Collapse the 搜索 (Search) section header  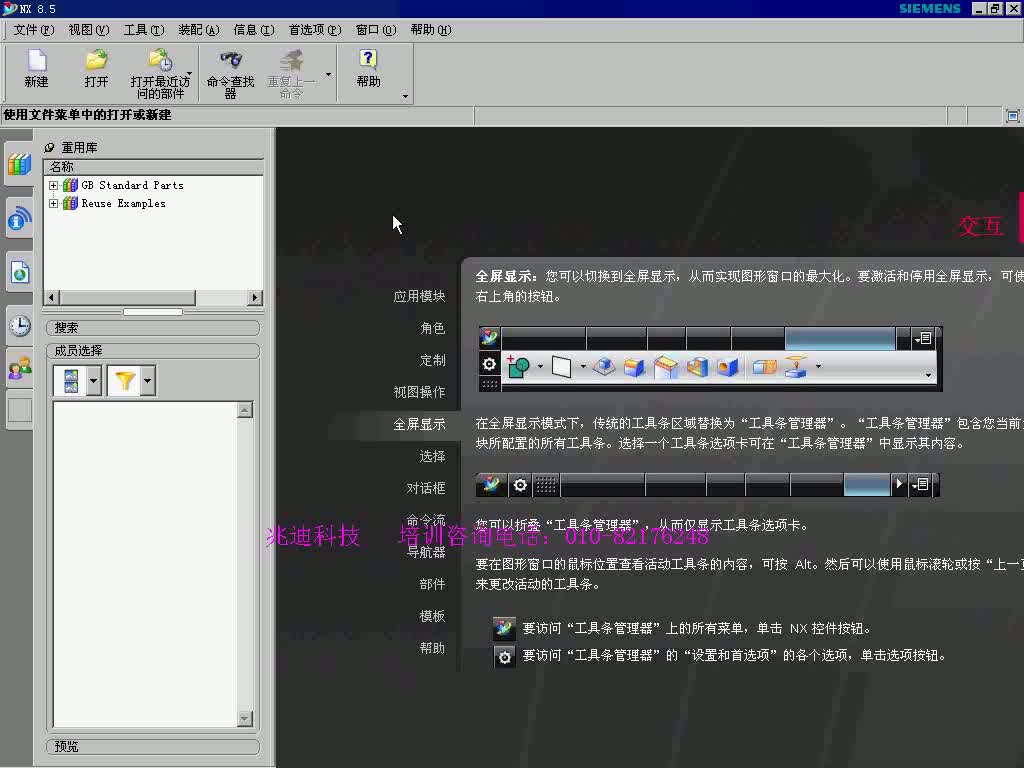(153, 328)
